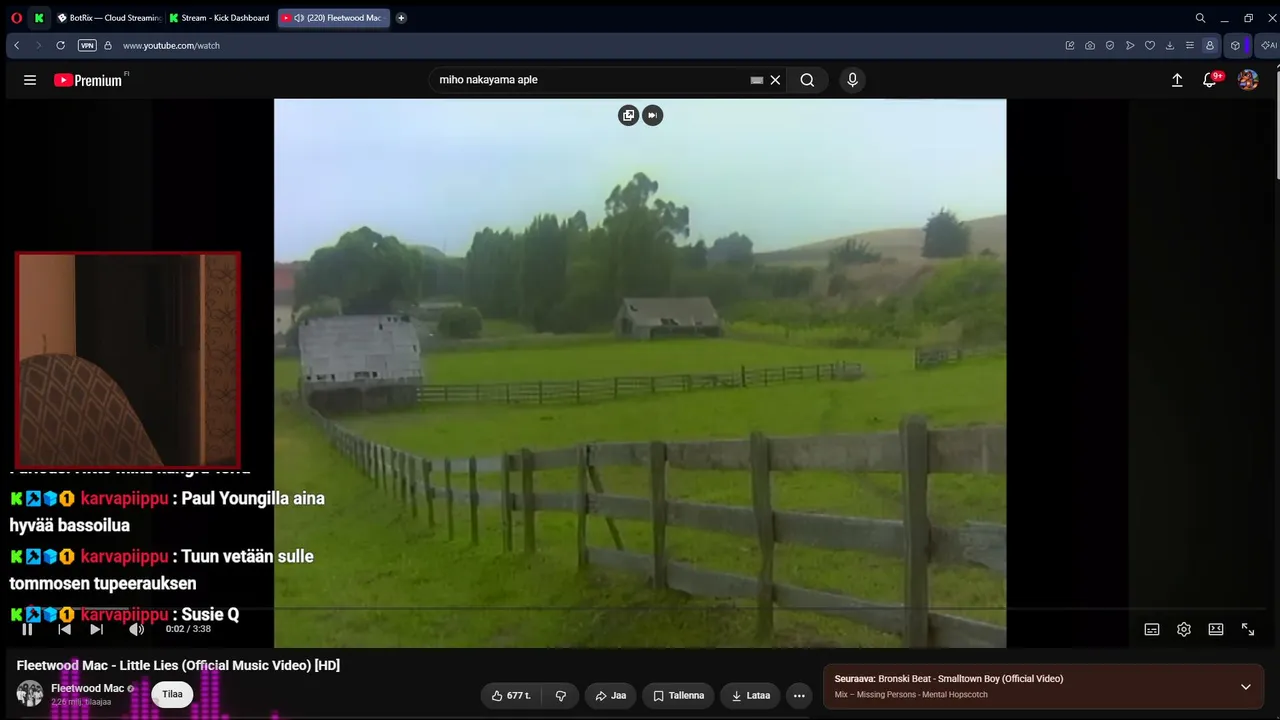1280x720 pixels.
Task: Open the Opera main menu
Action: tap(16, 18)
